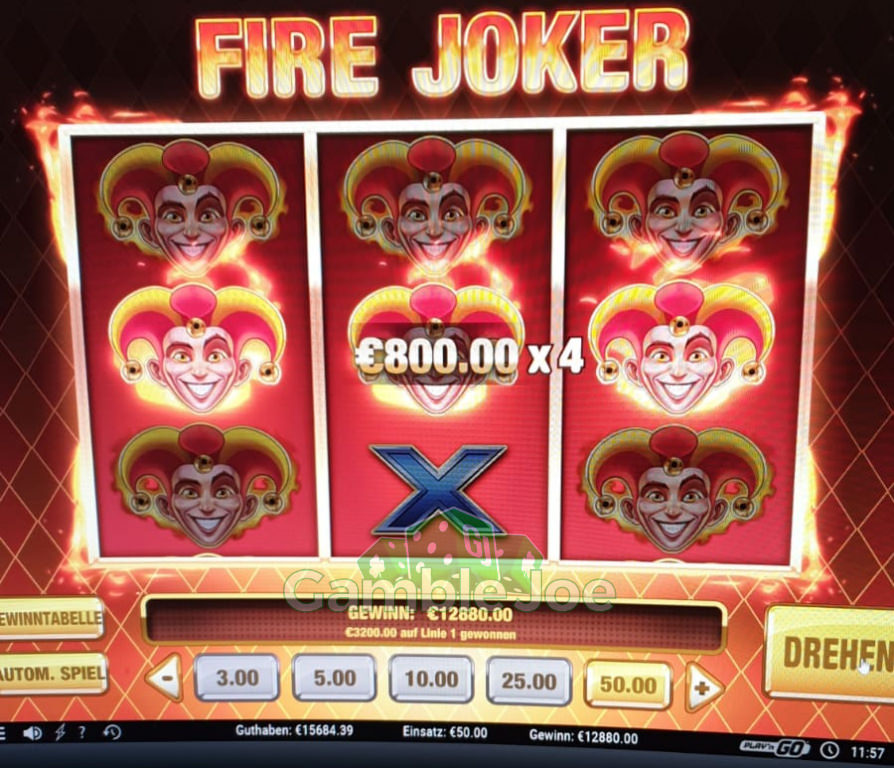Open help question mark icon

click(82, 732)
